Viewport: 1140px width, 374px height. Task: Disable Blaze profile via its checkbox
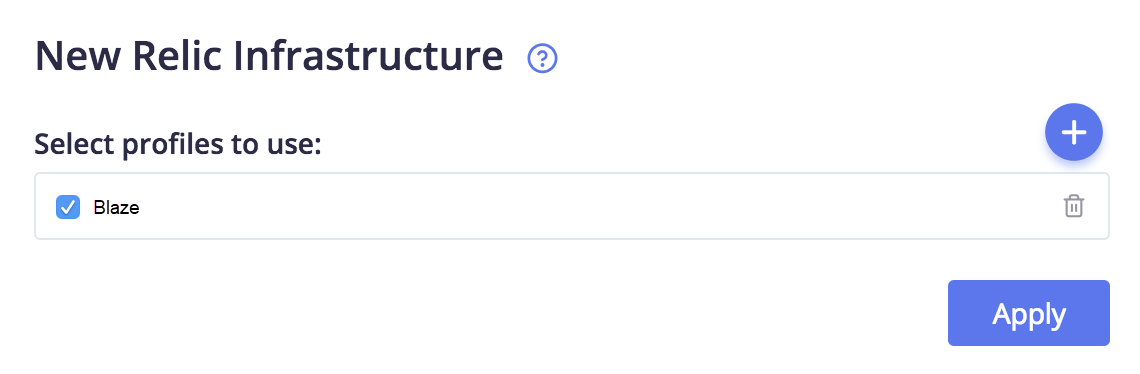click(x=68, y=207)
